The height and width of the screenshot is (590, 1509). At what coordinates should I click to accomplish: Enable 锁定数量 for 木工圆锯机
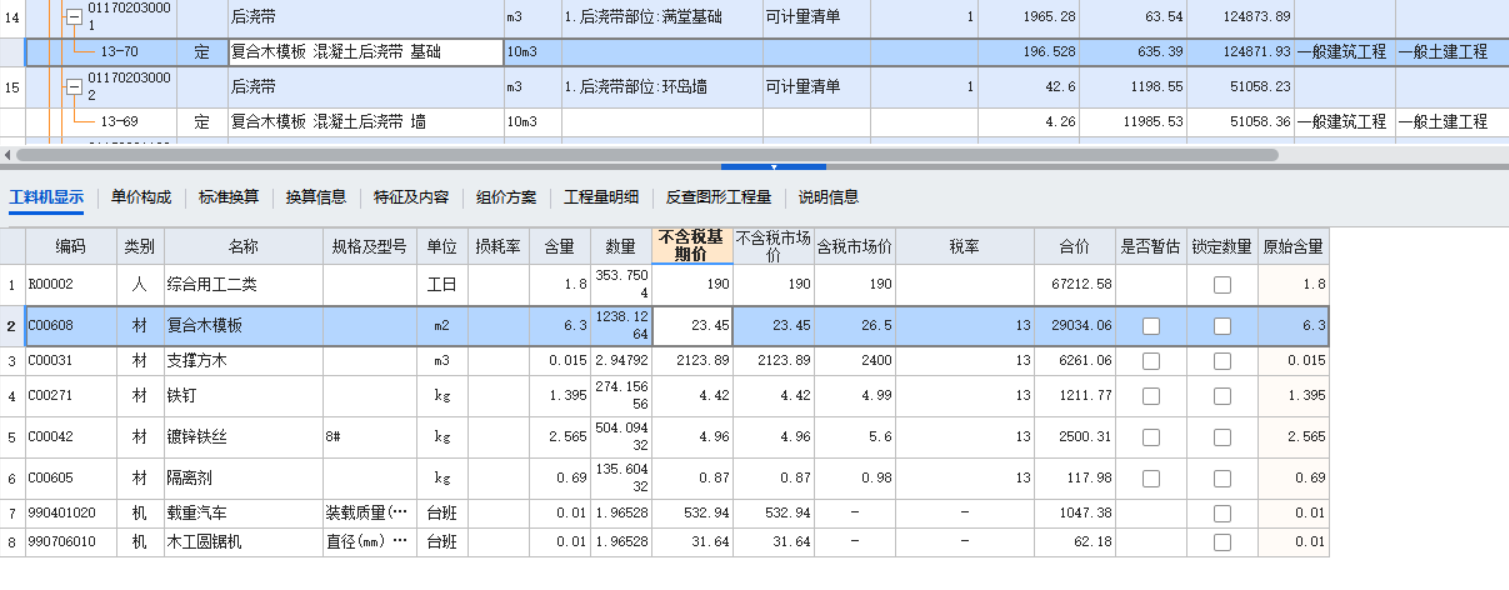[1222, 542]
